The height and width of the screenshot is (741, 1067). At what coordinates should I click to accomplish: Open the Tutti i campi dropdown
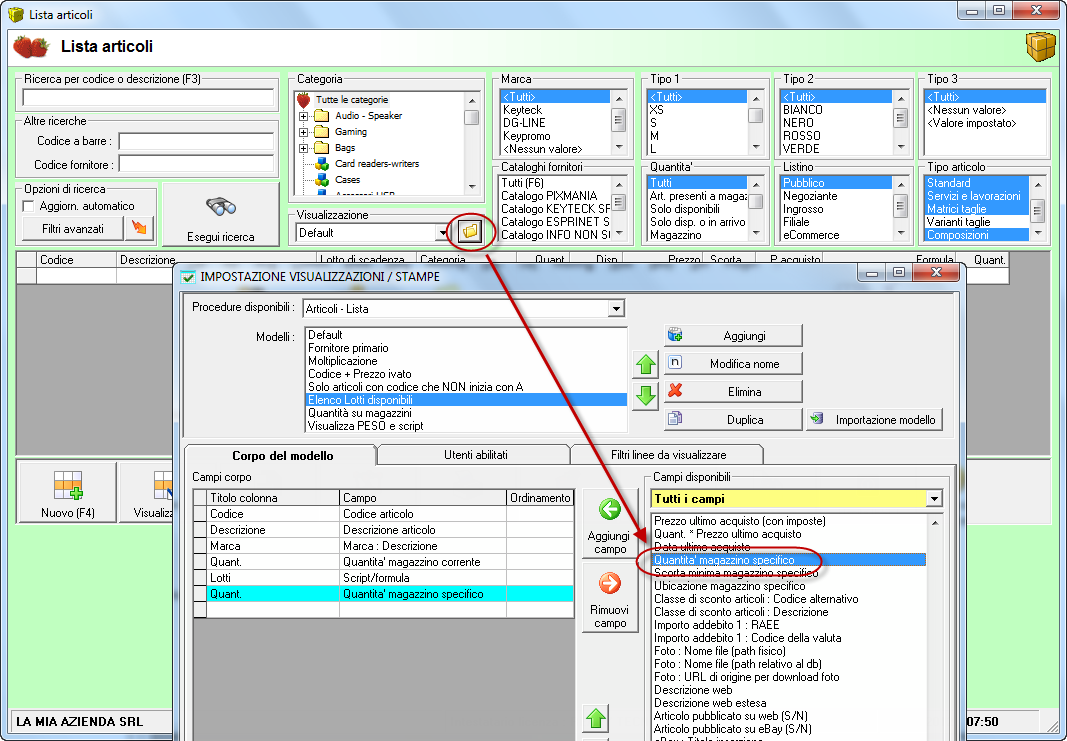[x=934, y=499]
